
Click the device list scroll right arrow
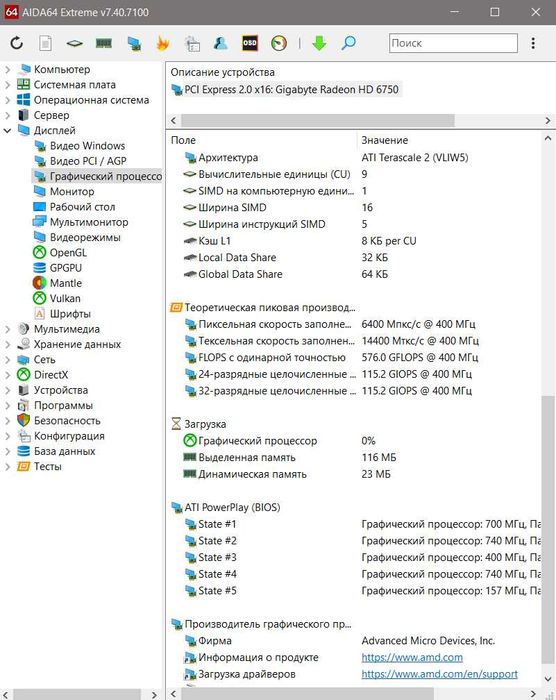pyautogui.click(x=548, y=121)
